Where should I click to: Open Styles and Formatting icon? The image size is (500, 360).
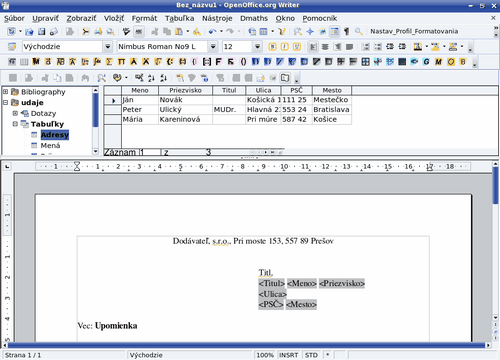pyautogui.click(x=12, y=47)
